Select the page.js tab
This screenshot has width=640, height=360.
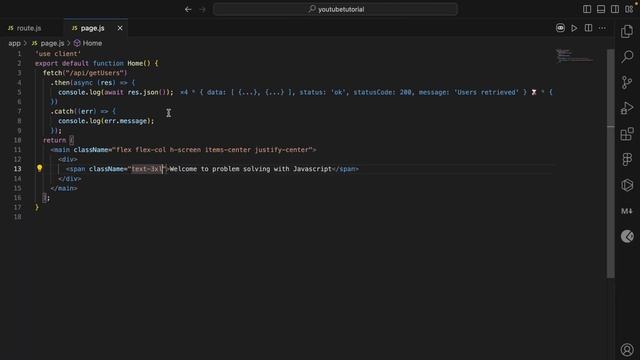point(92,28)
